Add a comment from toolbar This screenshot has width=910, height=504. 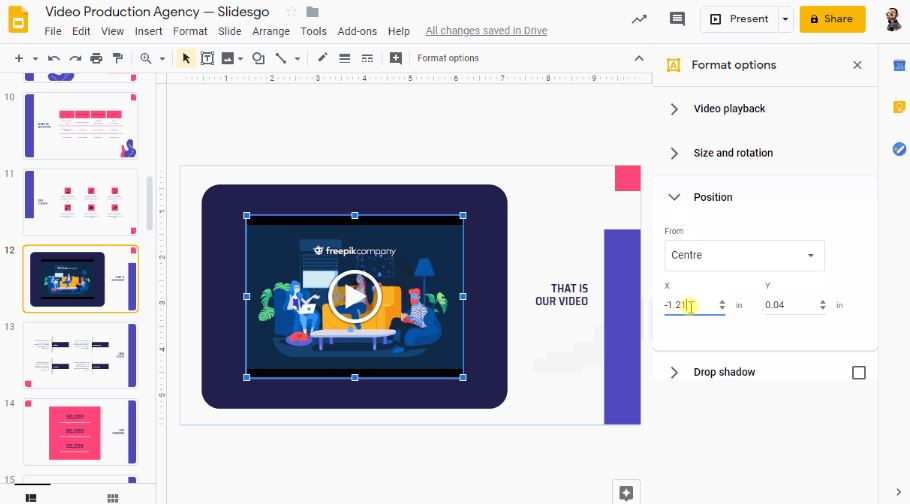(x=396, y=58)
